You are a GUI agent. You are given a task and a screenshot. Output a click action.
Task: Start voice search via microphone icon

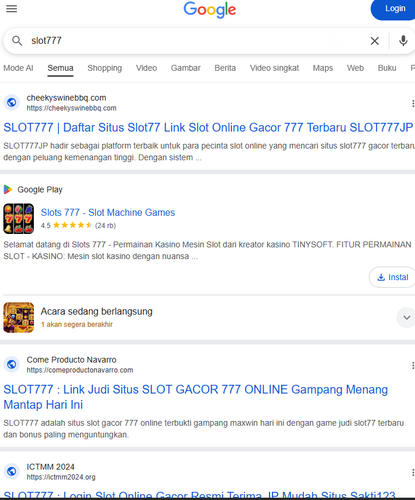[403, 41]
